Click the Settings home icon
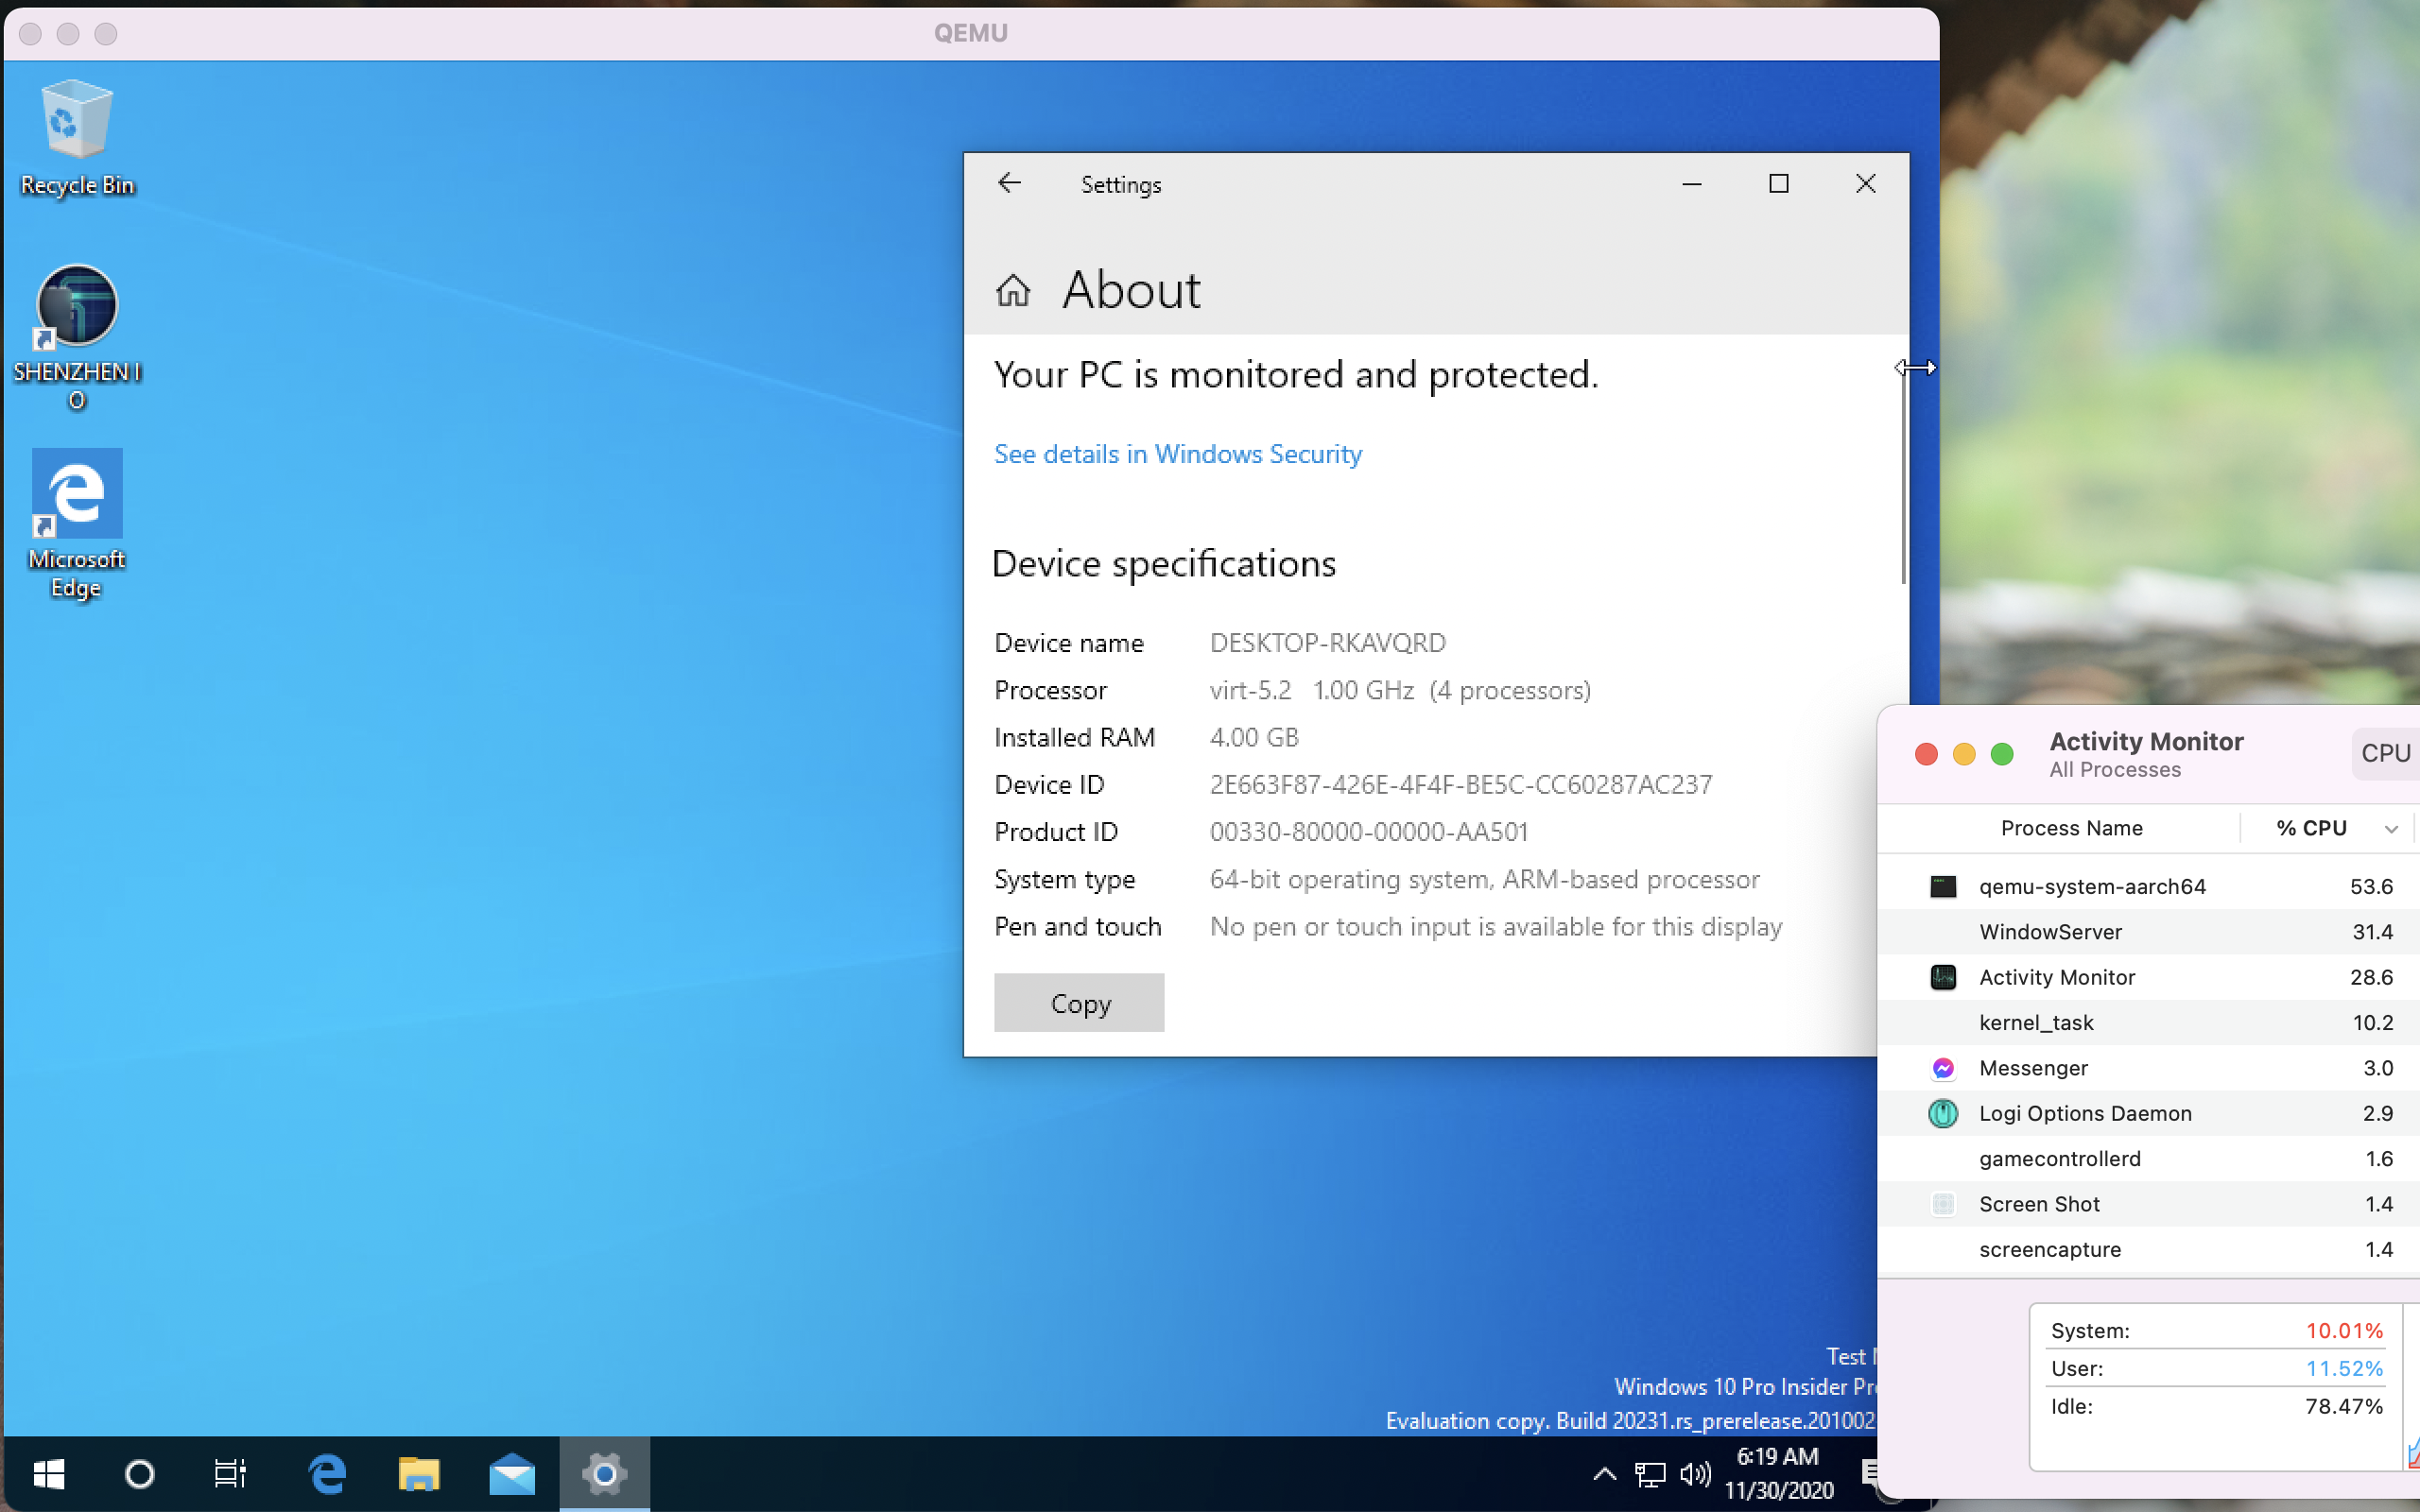Screen dimensions: 2420x1512 (1012, 290)
